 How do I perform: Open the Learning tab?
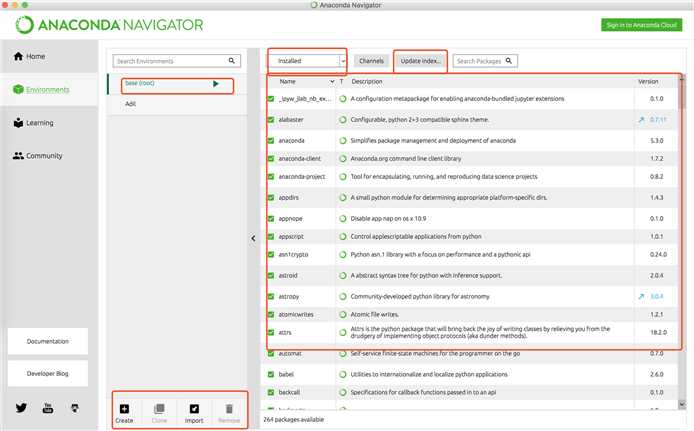click(49, 123)
